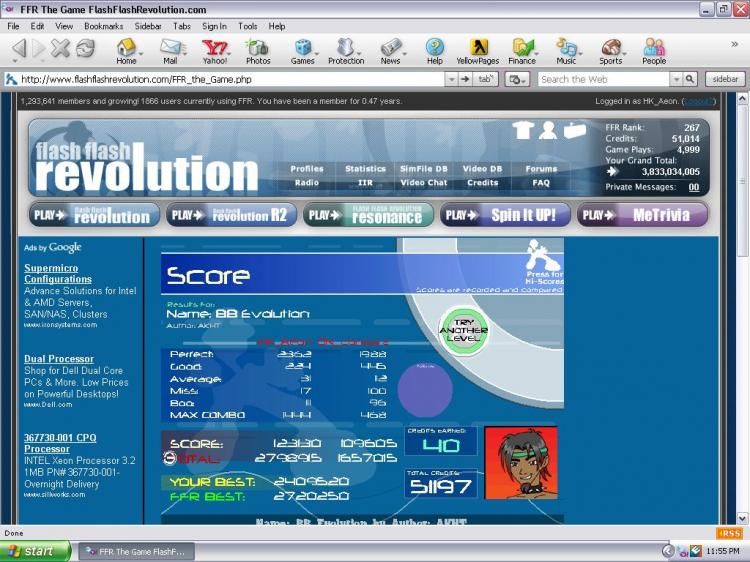Click the search magnifier button
The height and width of the screenshot is (562, 750).
[689, 79]
